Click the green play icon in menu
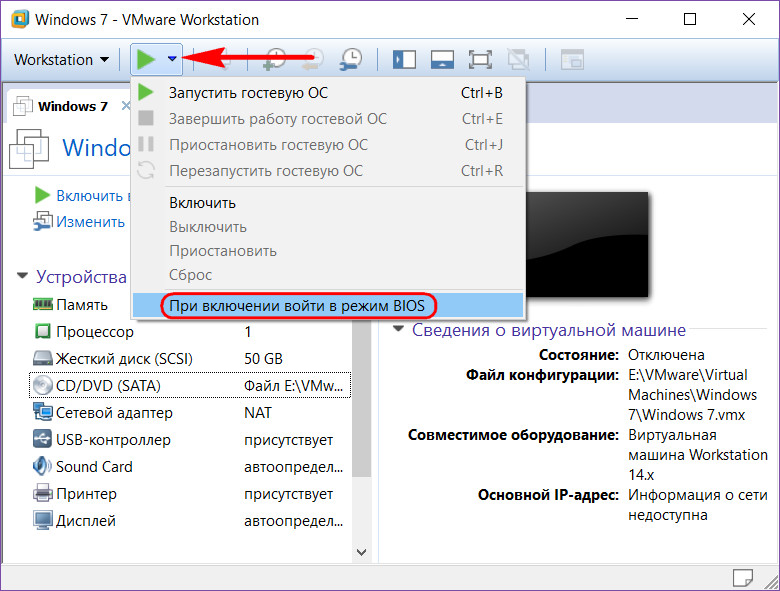The image size is (780, 591). pyautogui.click(x=145, y=92)
